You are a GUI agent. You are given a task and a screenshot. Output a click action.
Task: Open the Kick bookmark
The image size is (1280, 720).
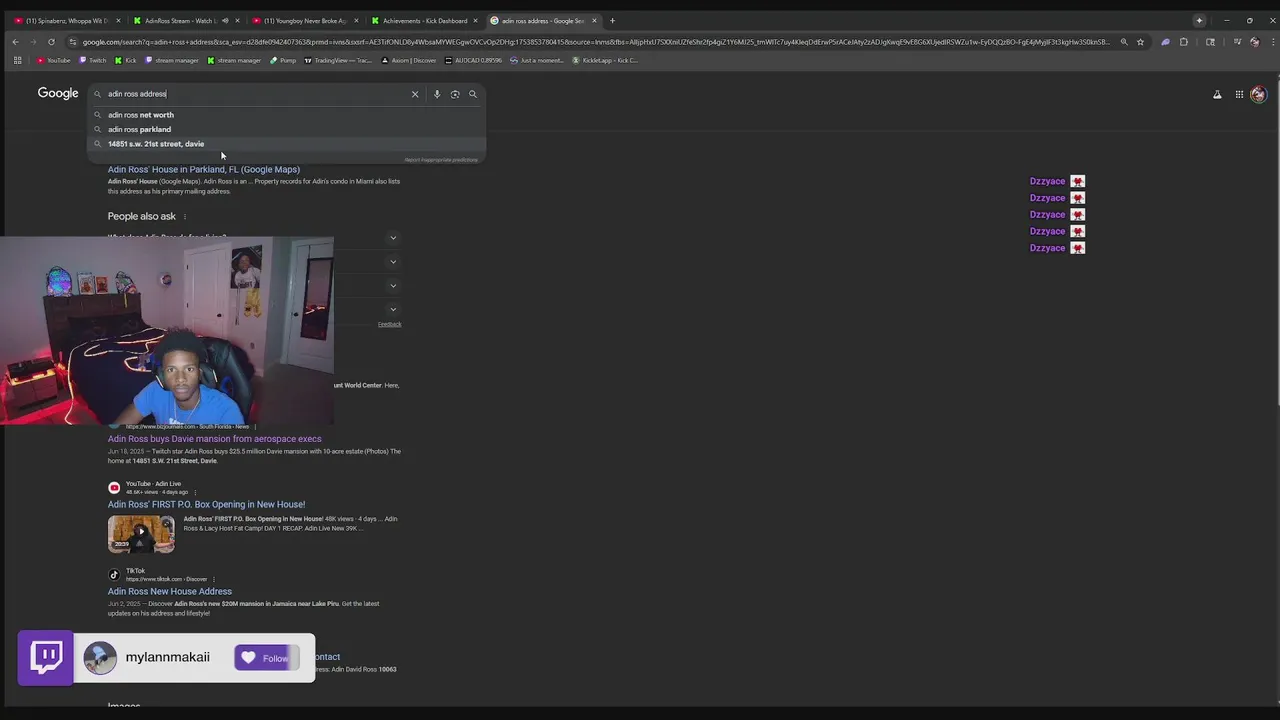click(126, 60)
